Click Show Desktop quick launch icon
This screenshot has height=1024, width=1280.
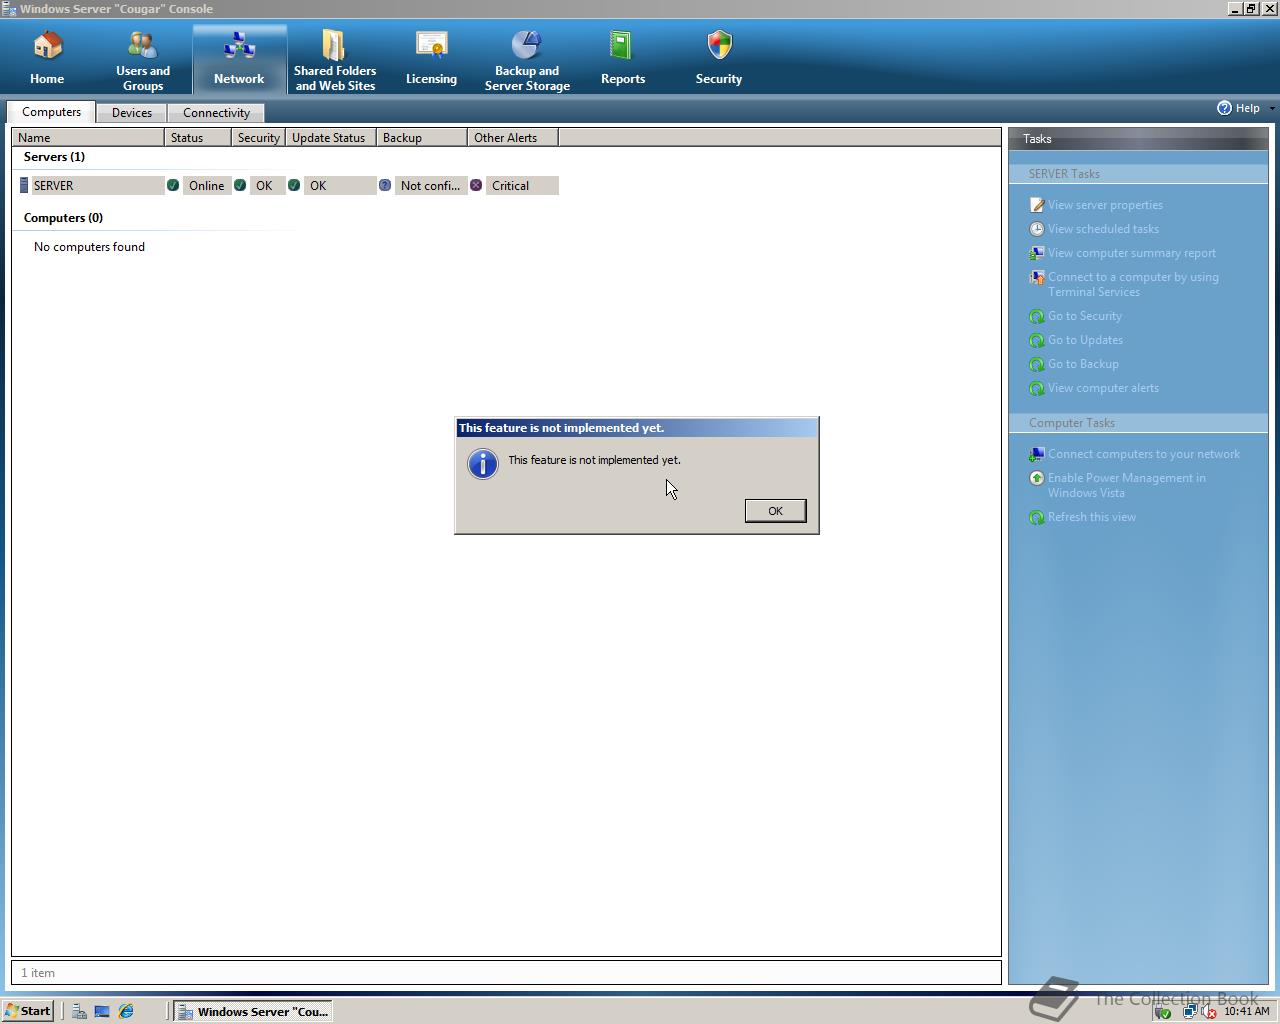(x=102, y=1011)
